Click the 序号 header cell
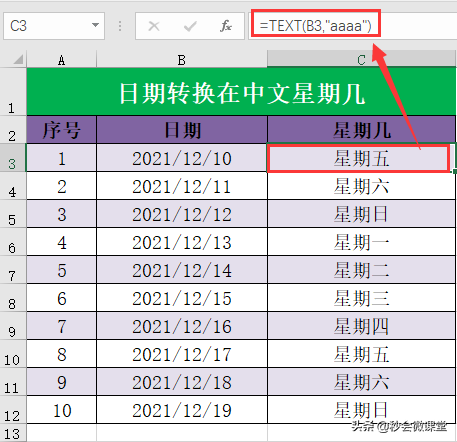The width and height of the screenshot is (457, 442). pyautogui.click(x=62, y=130)
